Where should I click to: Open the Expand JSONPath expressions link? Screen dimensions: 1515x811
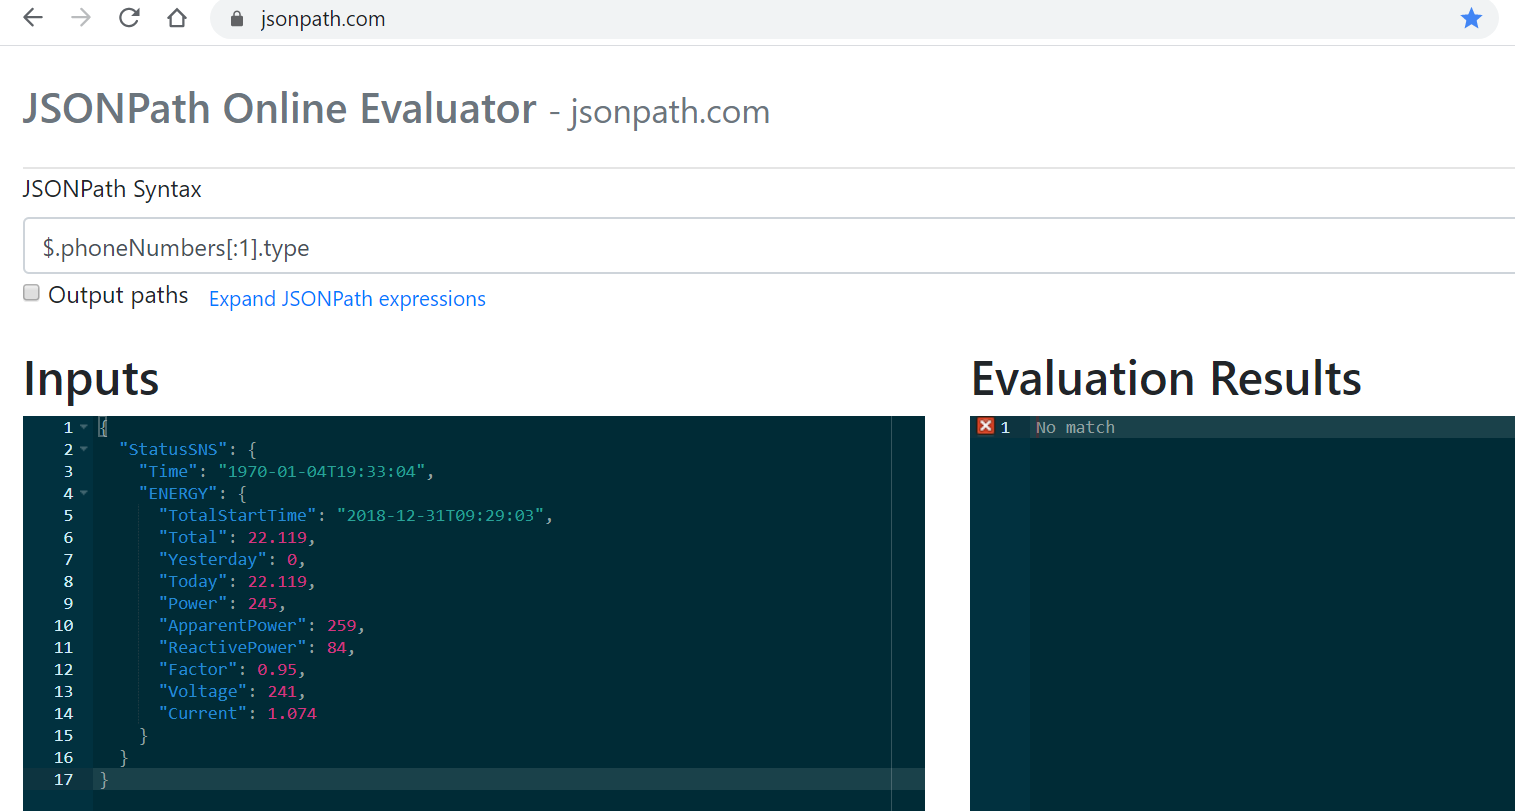347,299
